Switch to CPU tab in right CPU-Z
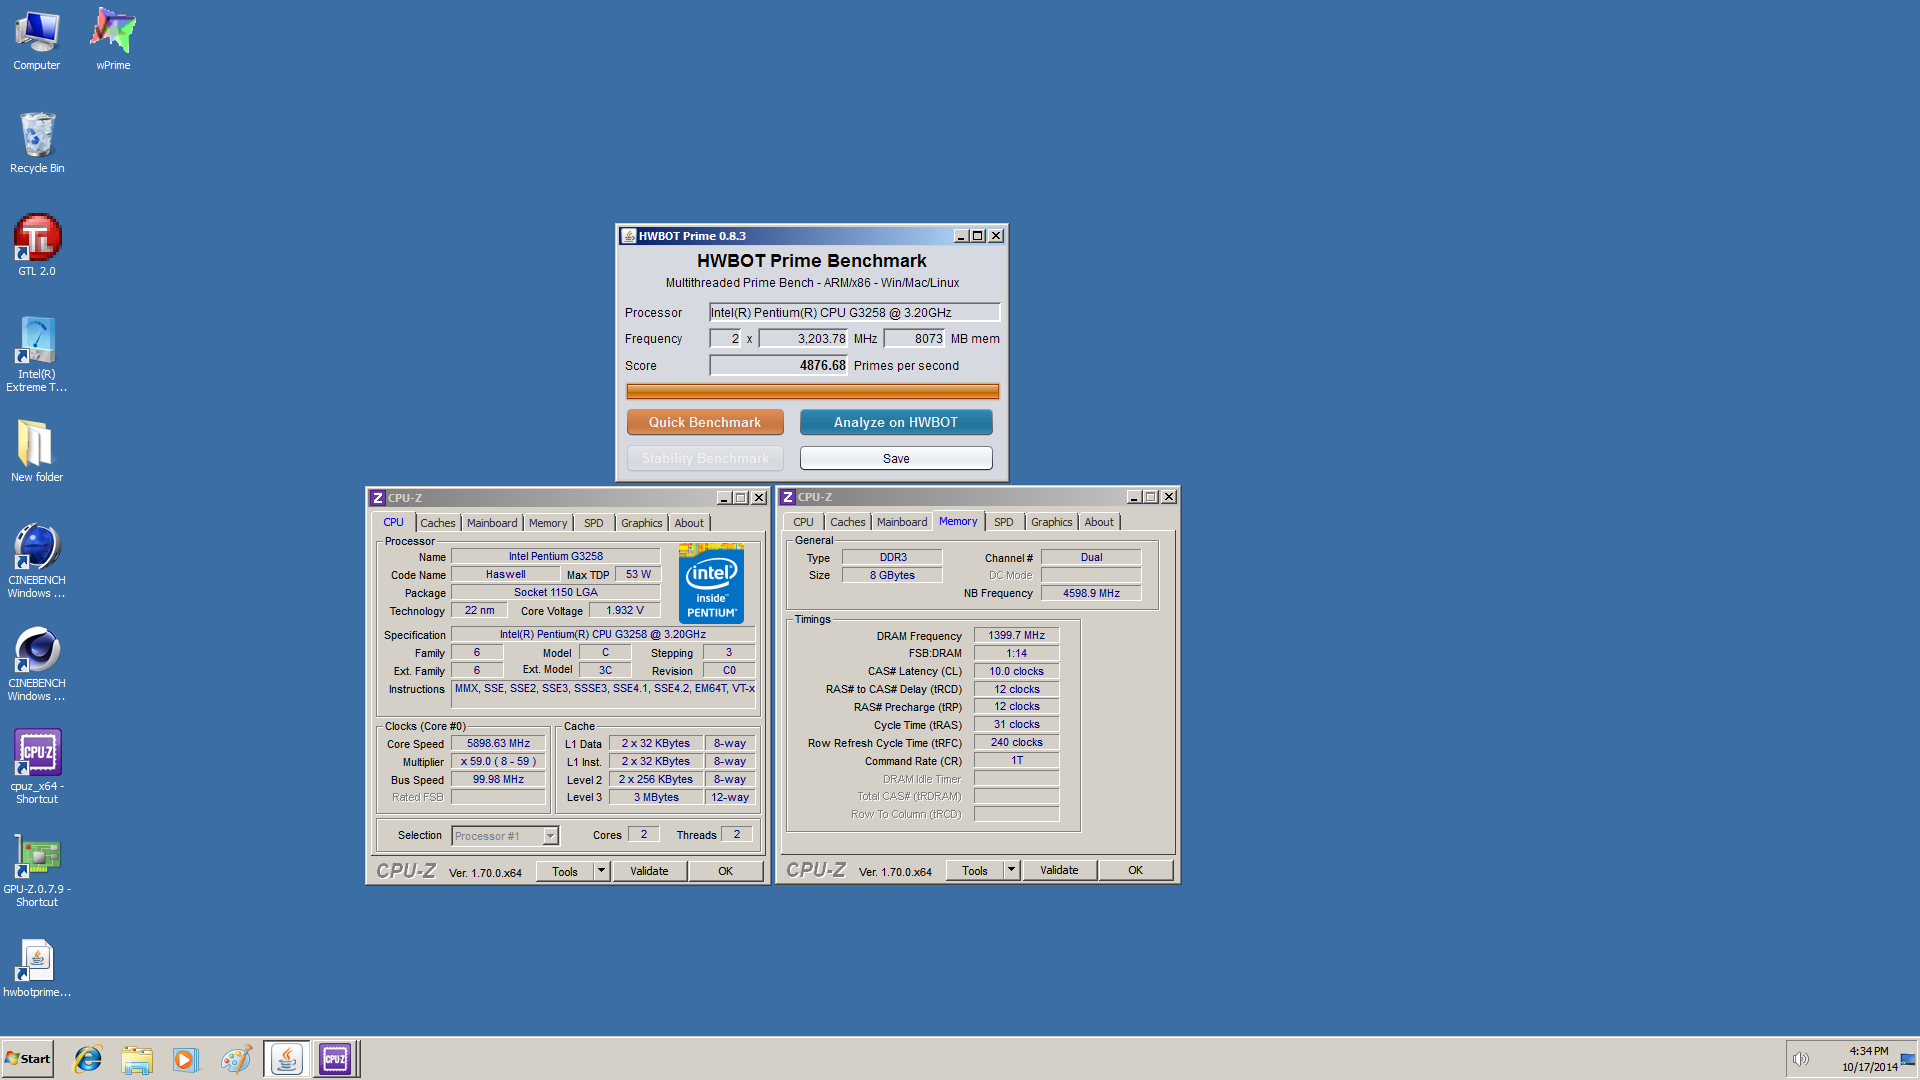 (x=804, y=522)
